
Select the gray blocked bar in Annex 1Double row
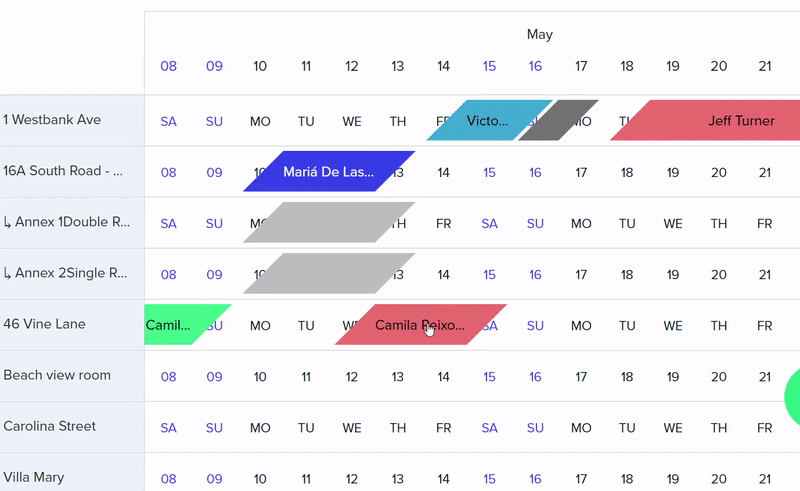click(329, 223)
